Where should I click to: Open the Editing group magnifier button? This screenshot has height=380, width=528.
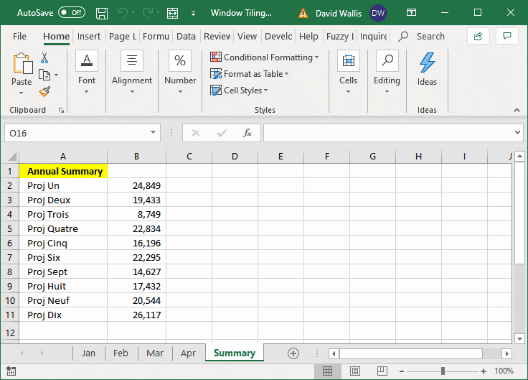[x=387, y=71]
